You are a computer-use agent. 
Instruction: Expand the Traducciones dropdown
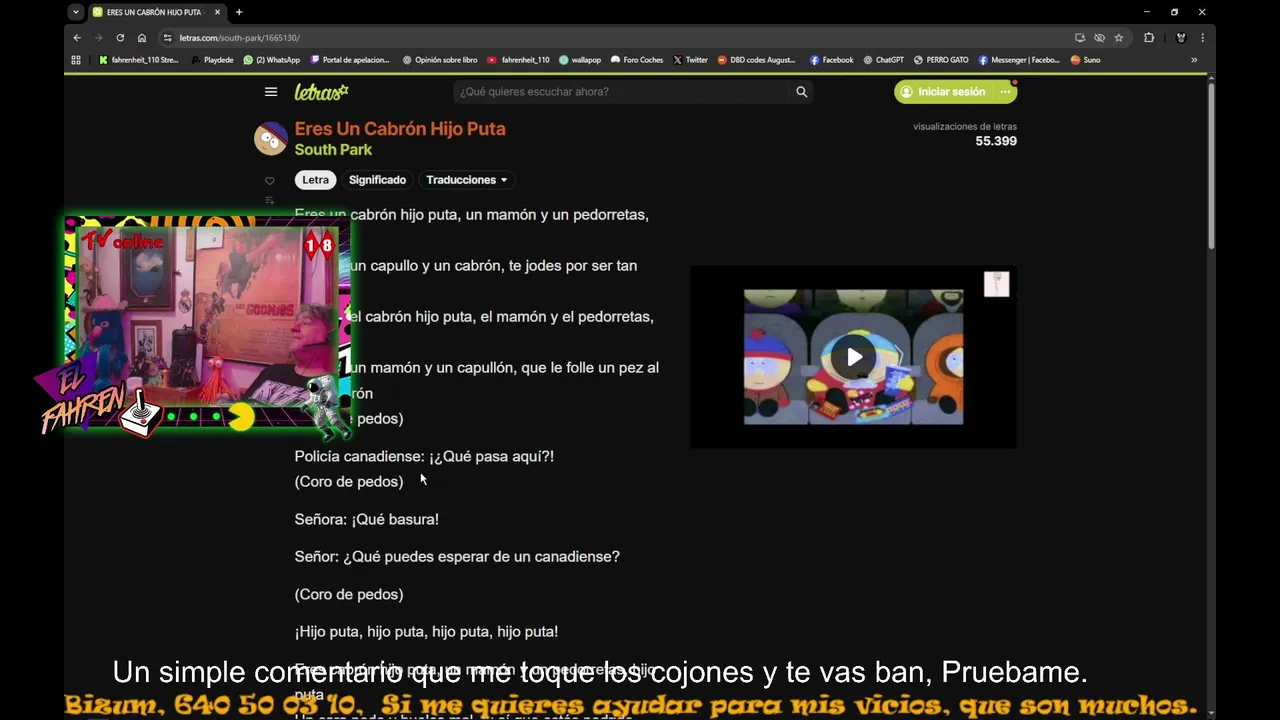coord(466,180)
